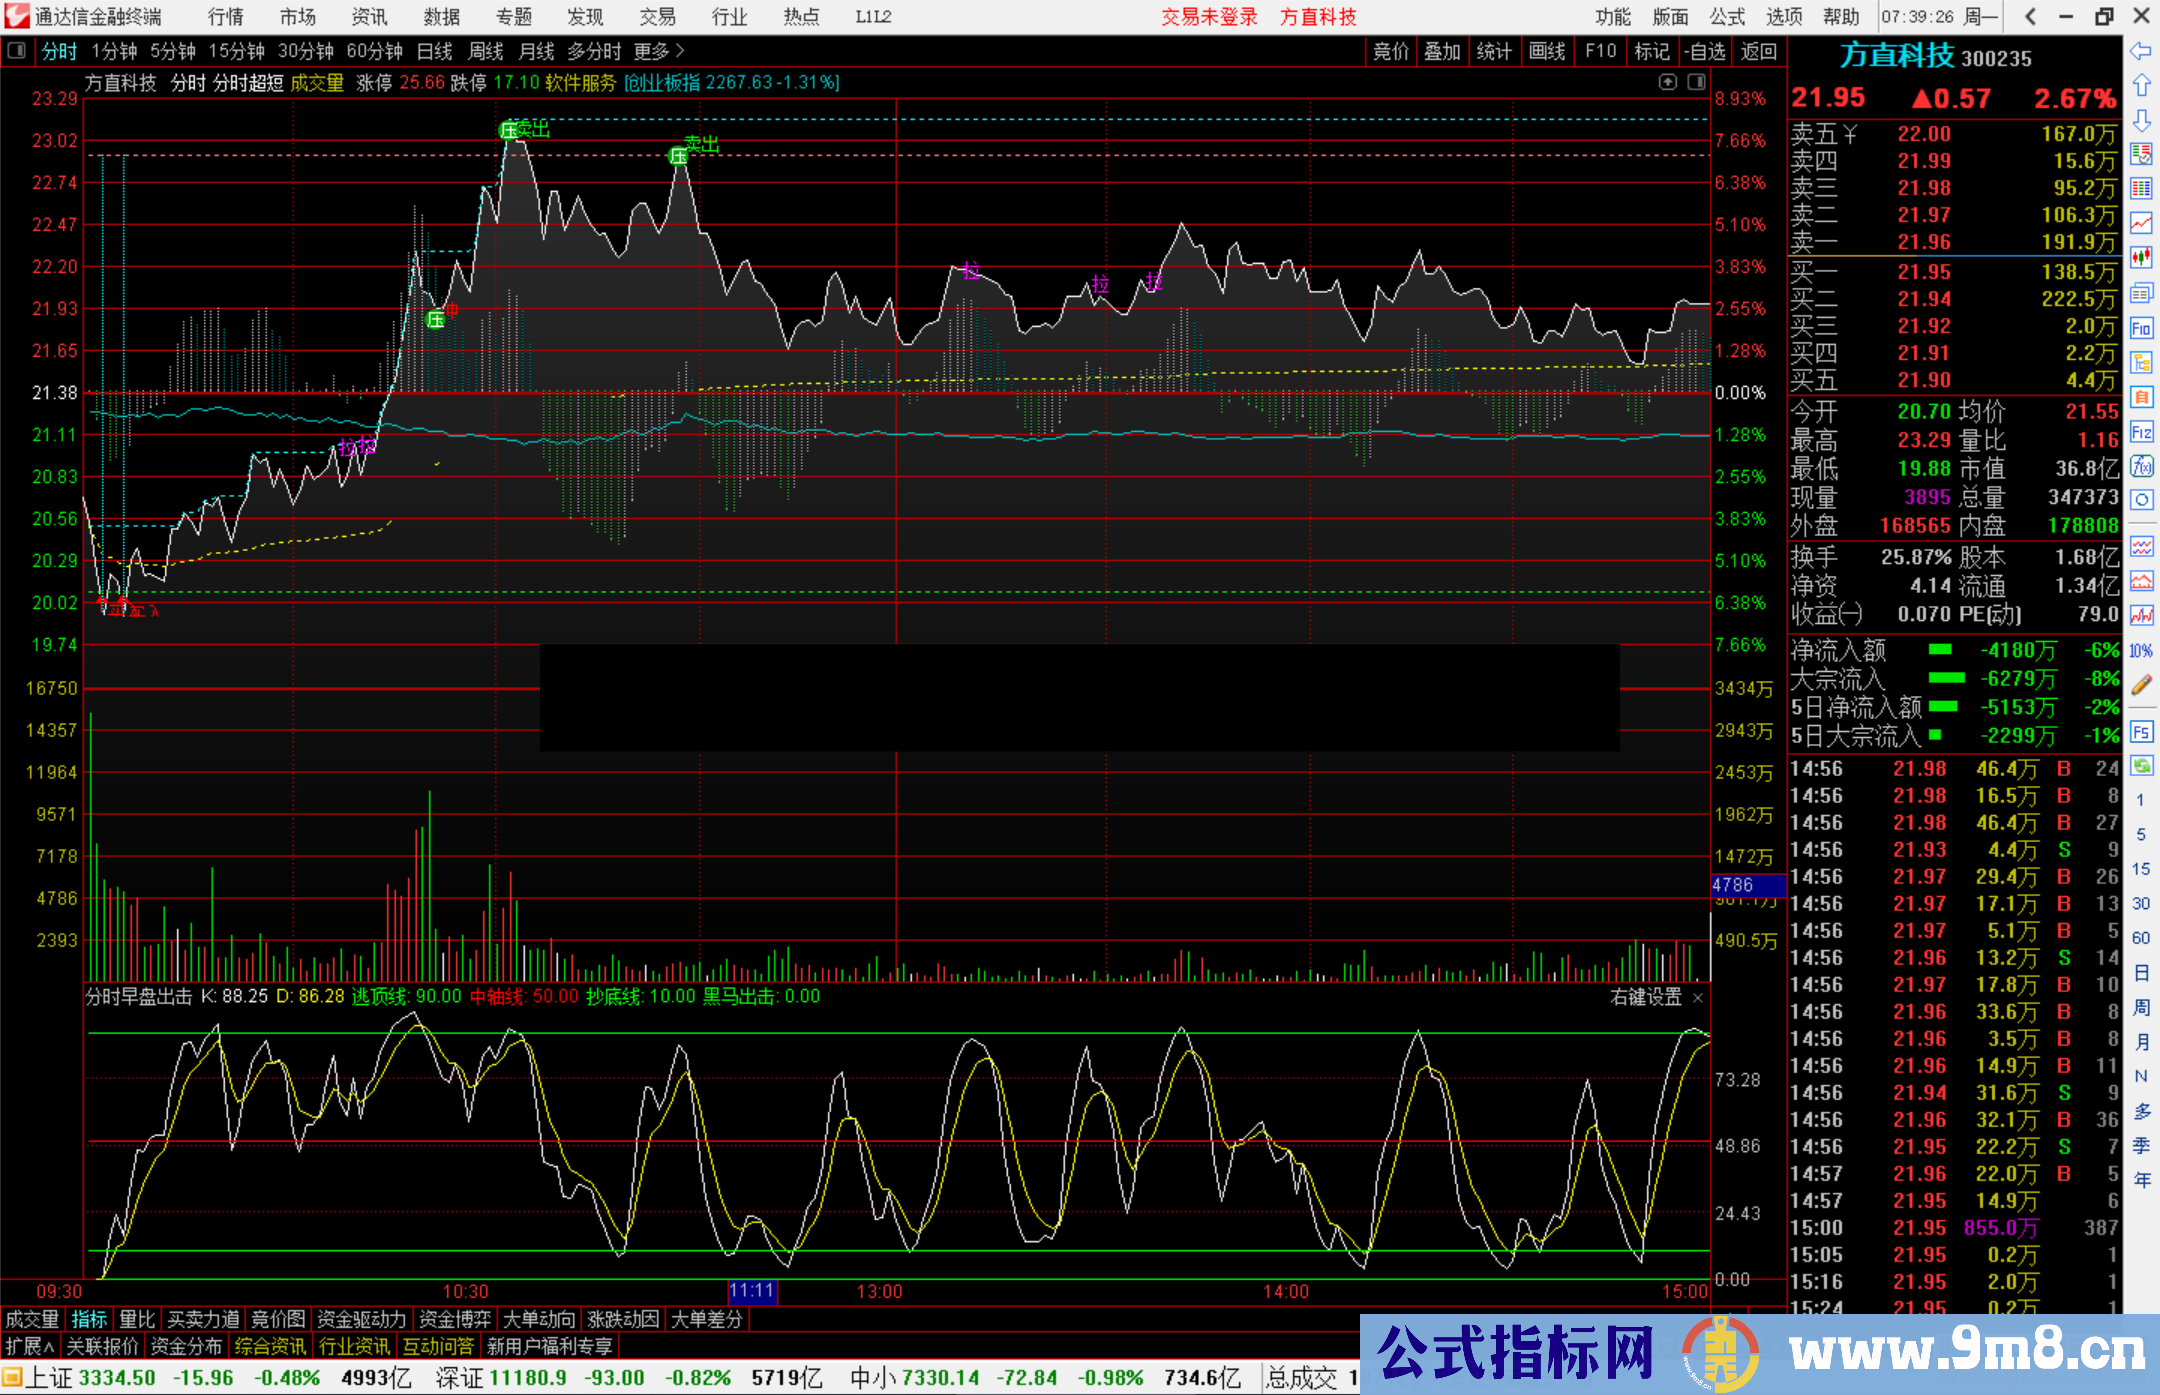
Task: Select the pencil drawing tool icon
Action: click(2141, 685)
